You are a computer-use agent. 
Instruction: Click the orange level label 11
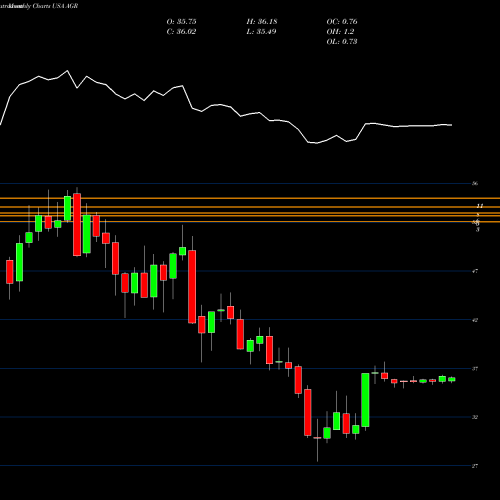(480, 206)
